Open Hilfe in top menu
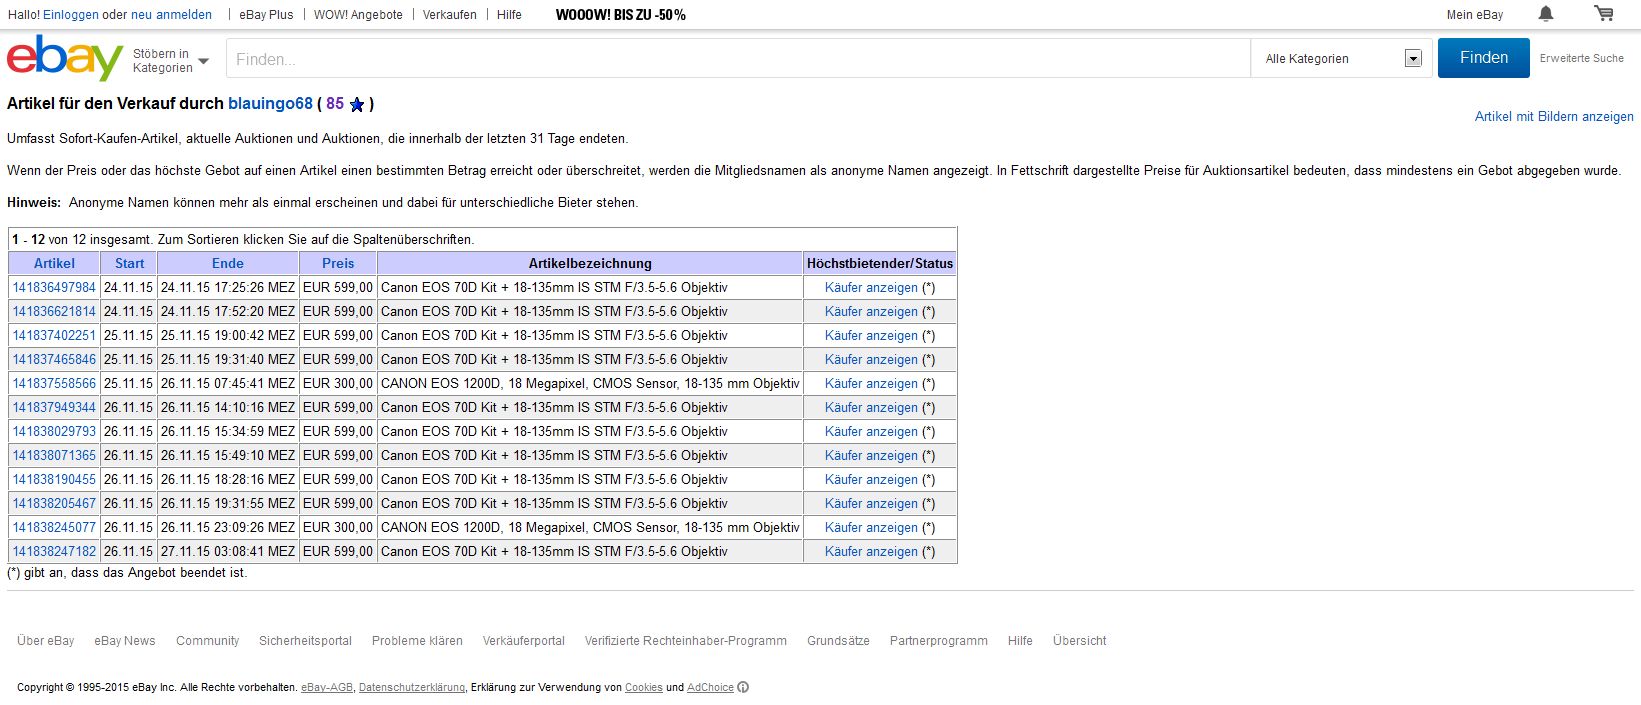This screenshot has width=1641, height=705. click(509, 14)
